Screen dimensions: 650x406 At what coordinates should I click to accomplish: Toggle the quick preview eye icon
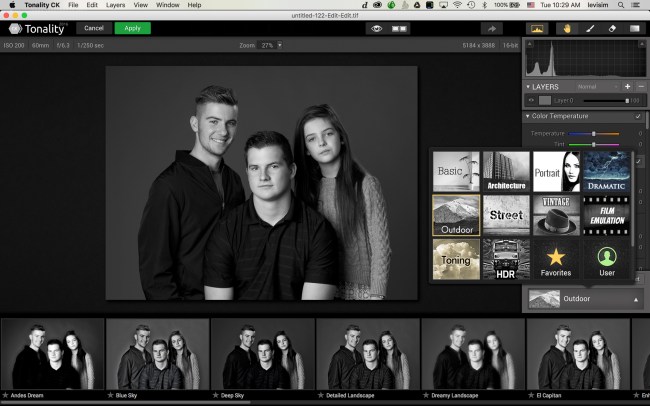376,29
